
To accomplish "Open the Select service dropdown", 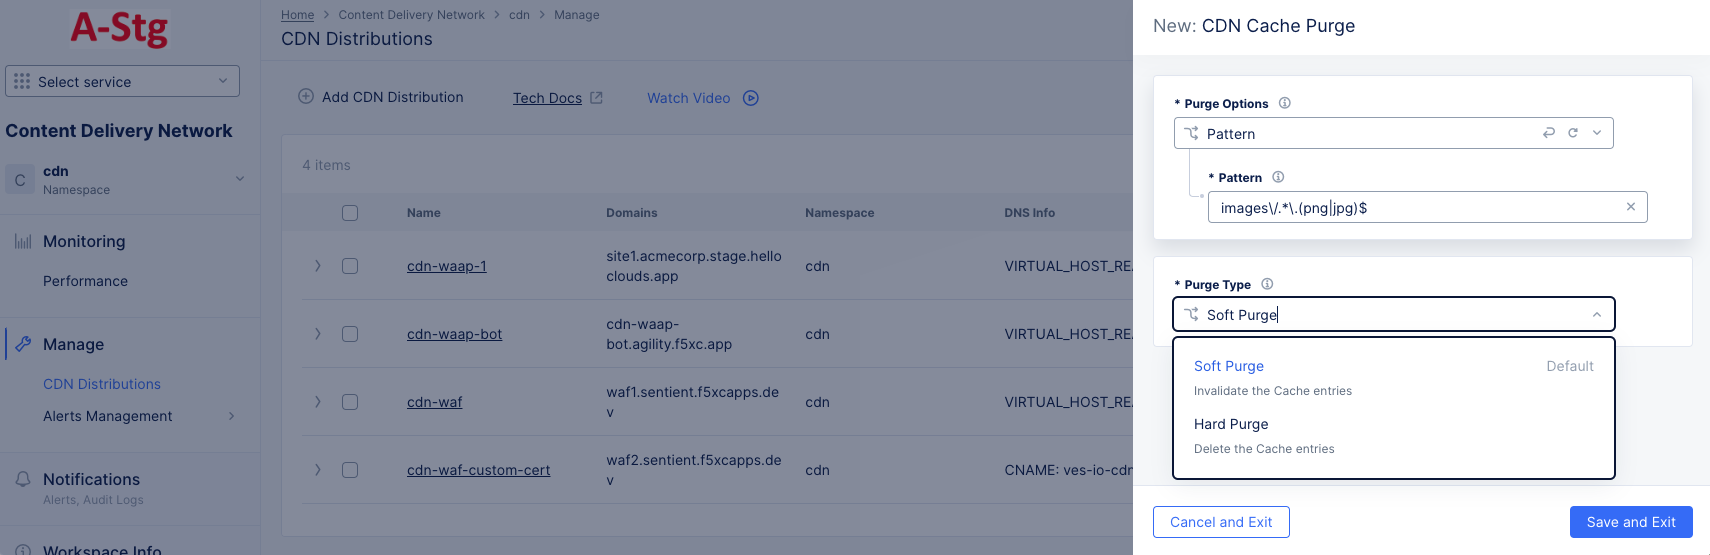I will (x=122, y=81).
